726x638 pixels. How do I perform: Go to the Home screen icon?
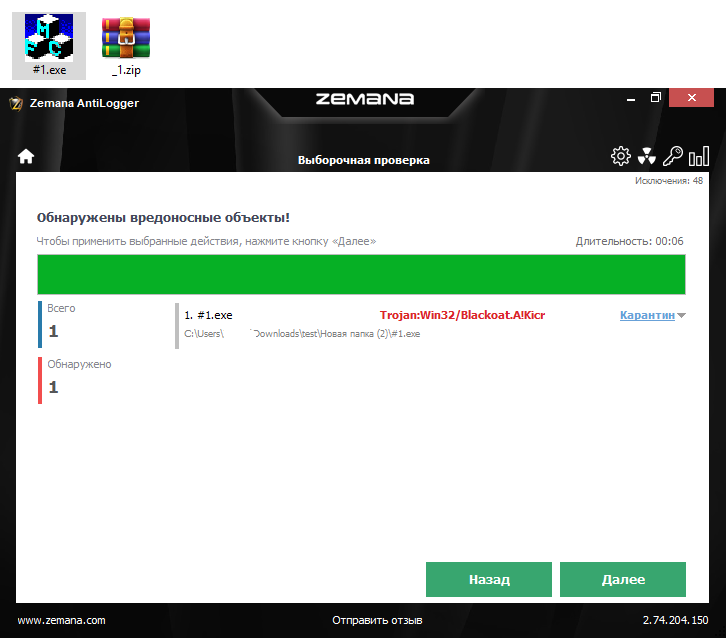click(x=26, y=156)
